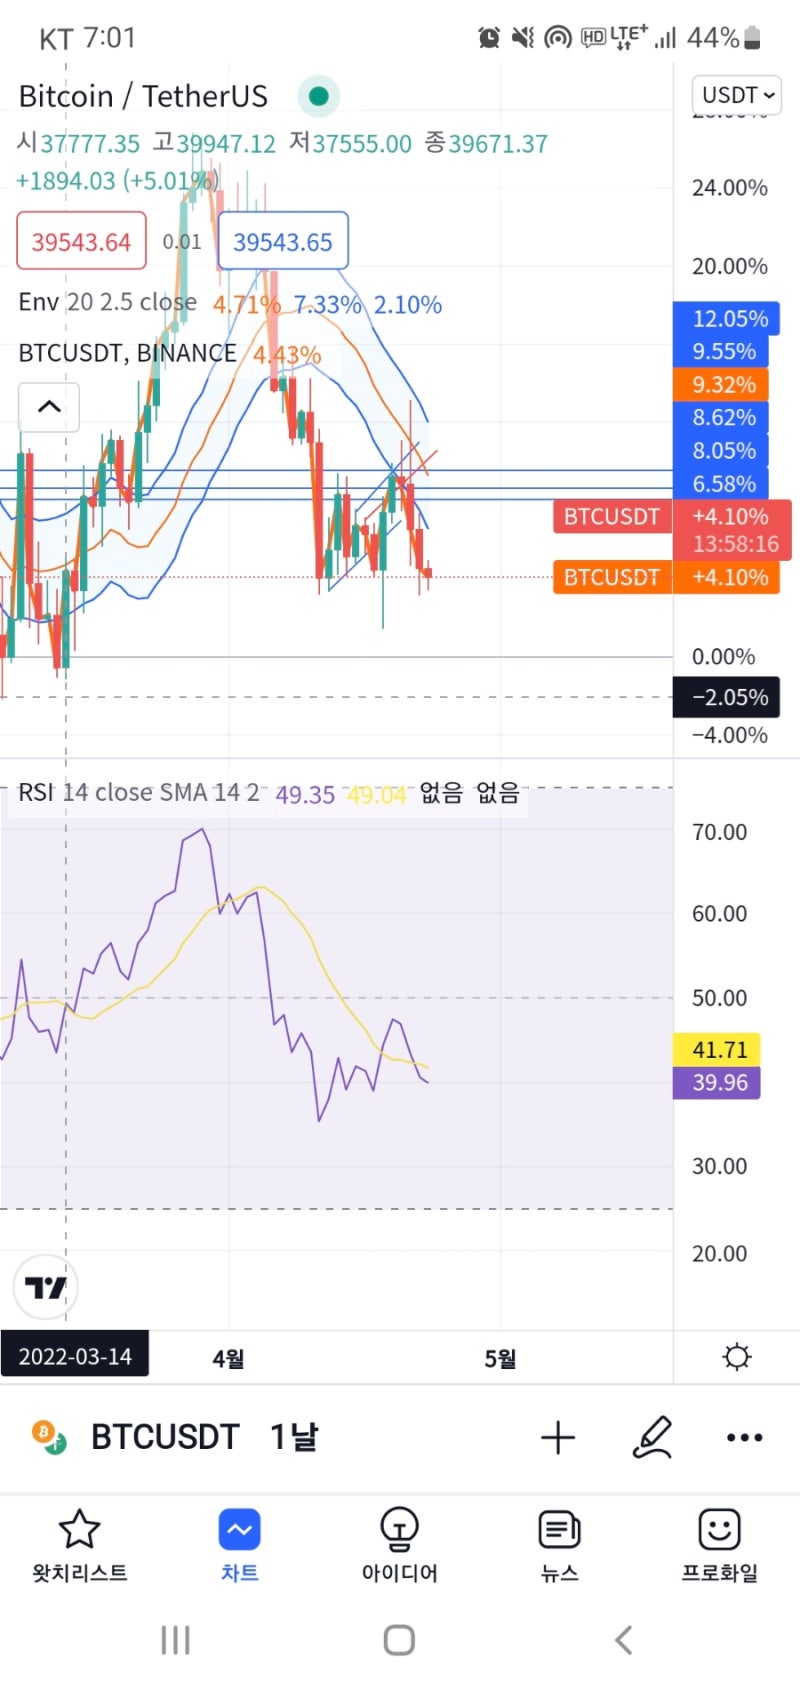Screen dimensions: 800x1689
Task: Tap the 5월 time axis label
Action: [501, 1358]
